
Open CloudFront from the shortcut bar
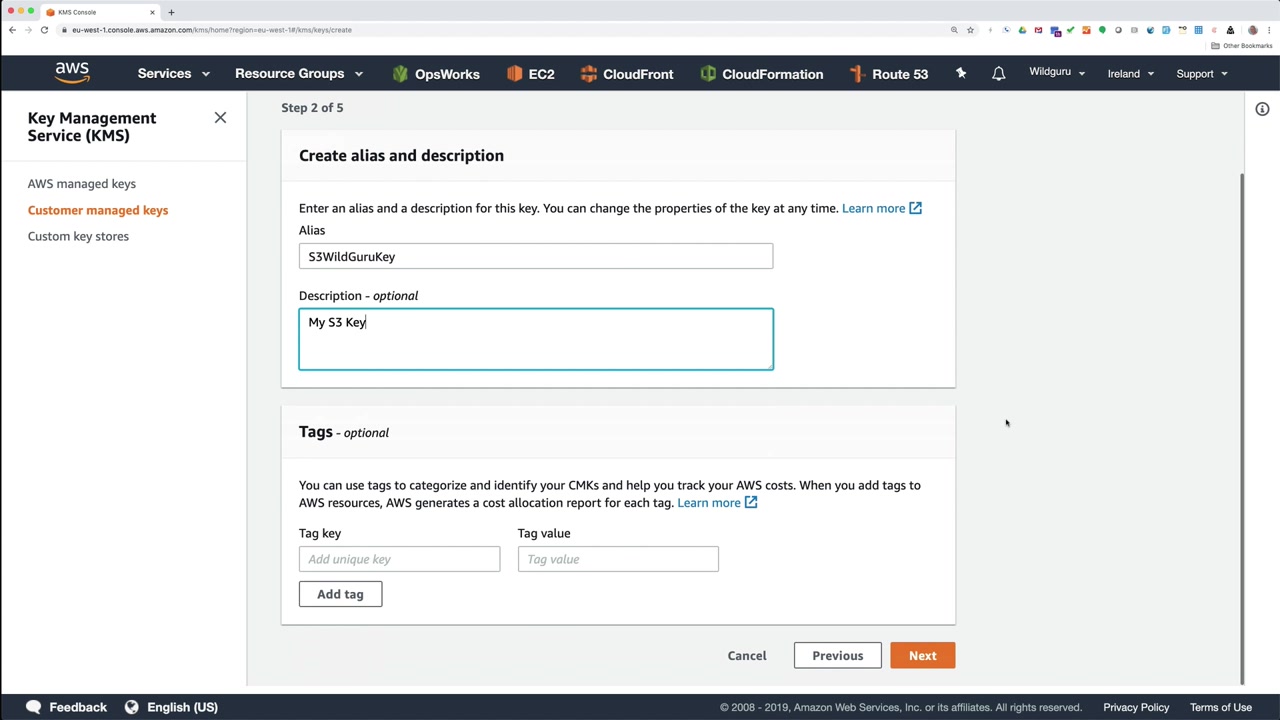coord(626,74)
